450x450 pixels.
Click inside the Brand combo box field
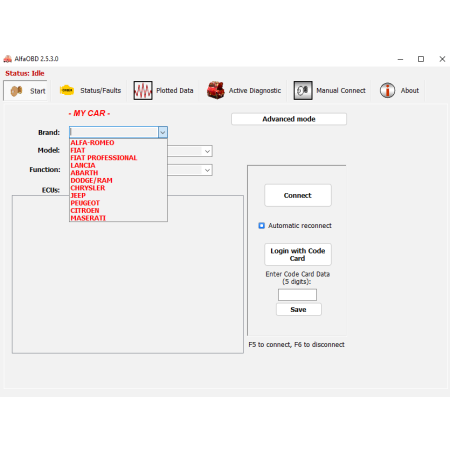pos(114,132)
